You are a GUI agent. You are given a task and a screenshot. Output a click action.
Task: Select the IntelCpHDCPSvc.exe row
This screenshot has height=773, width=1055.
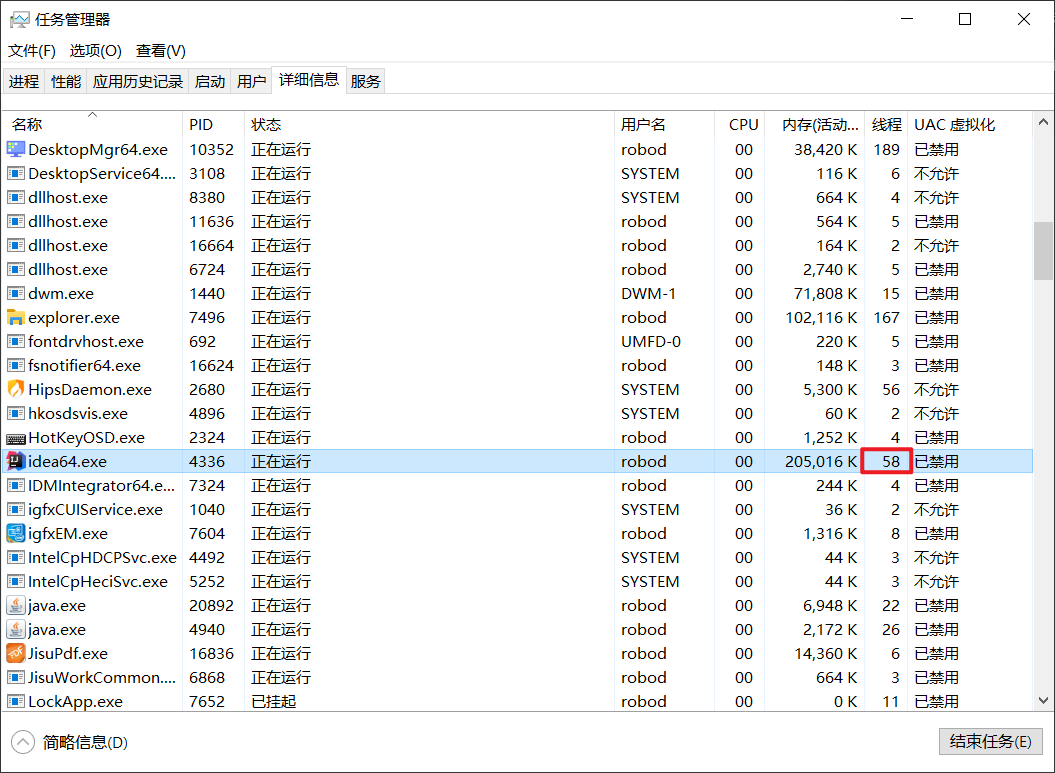point(518,558)
